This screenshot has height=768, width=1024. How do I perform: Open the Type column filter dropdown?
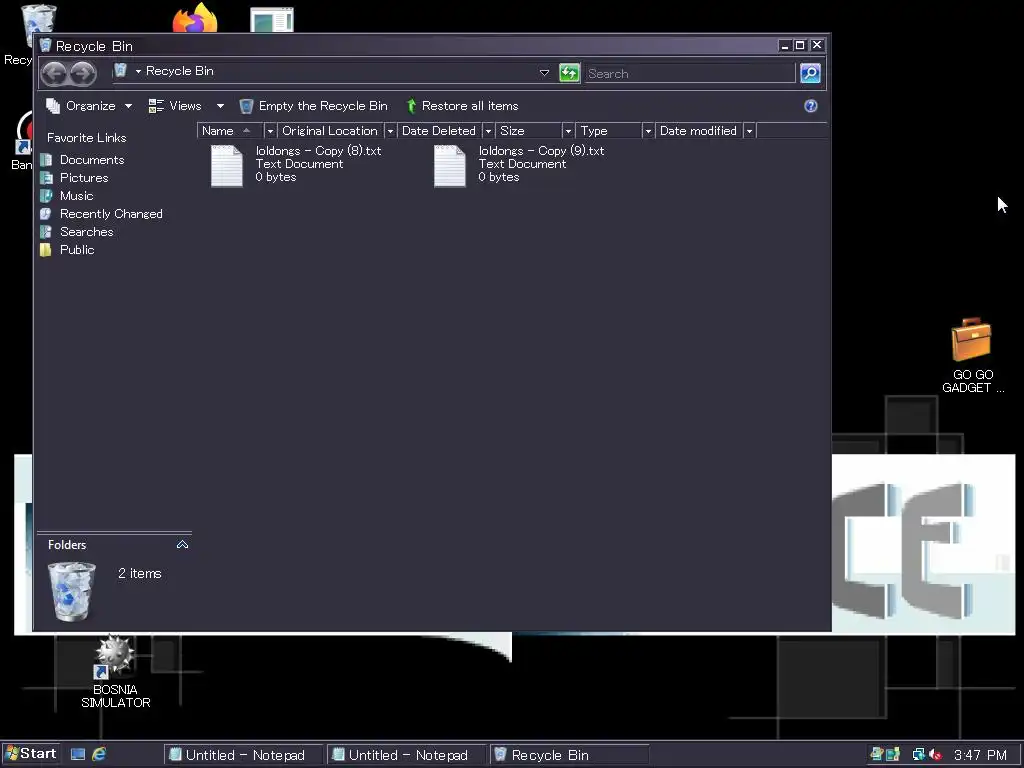648,131
